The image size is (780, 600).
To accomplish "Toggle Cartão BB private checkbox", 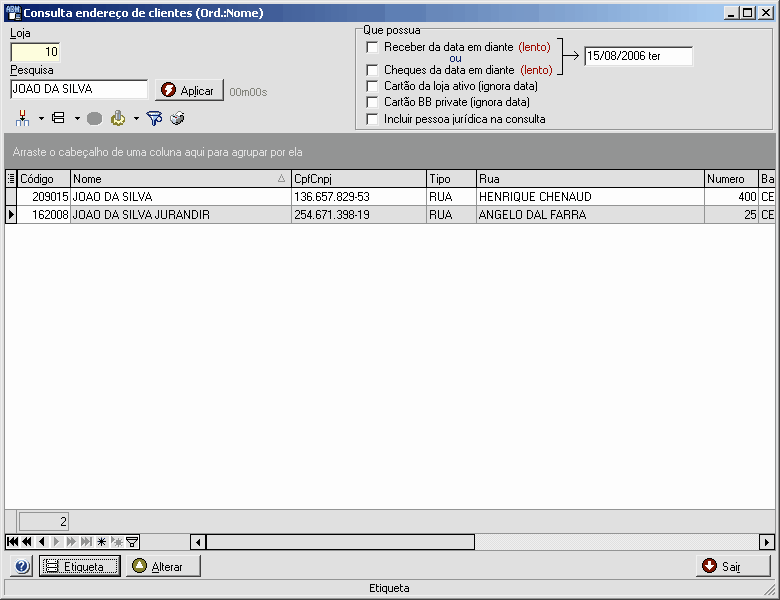I will pos(372,102).
